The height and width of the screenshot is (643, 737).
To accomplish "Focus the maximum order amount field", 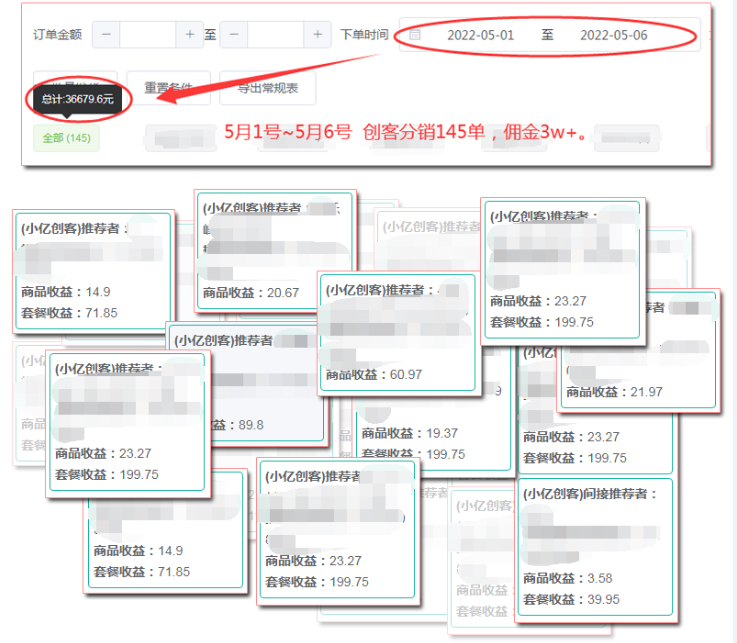I will (275, 34).
